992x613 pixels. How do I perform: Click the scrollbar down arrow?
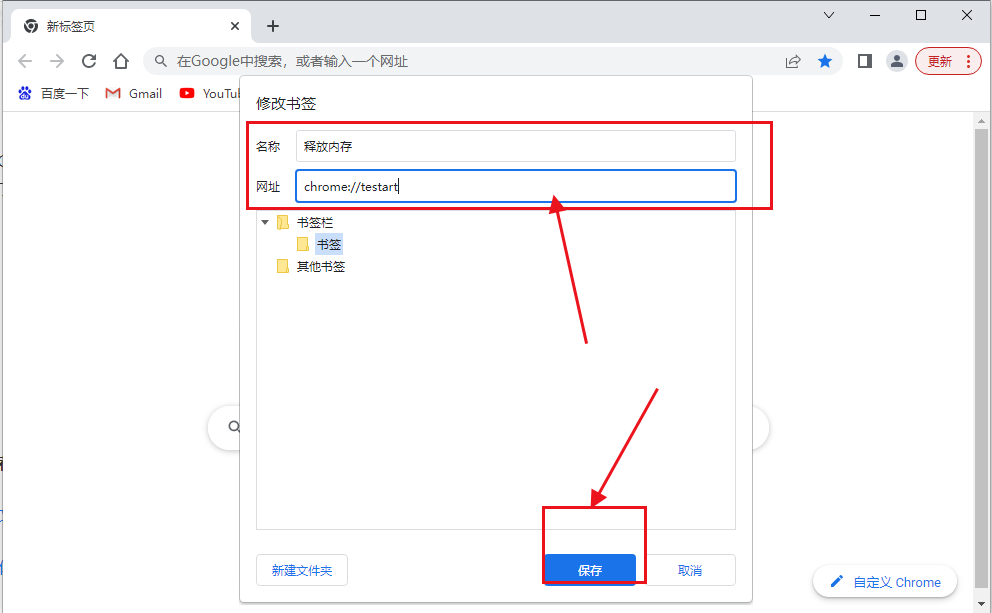click(x=981, y=604)
